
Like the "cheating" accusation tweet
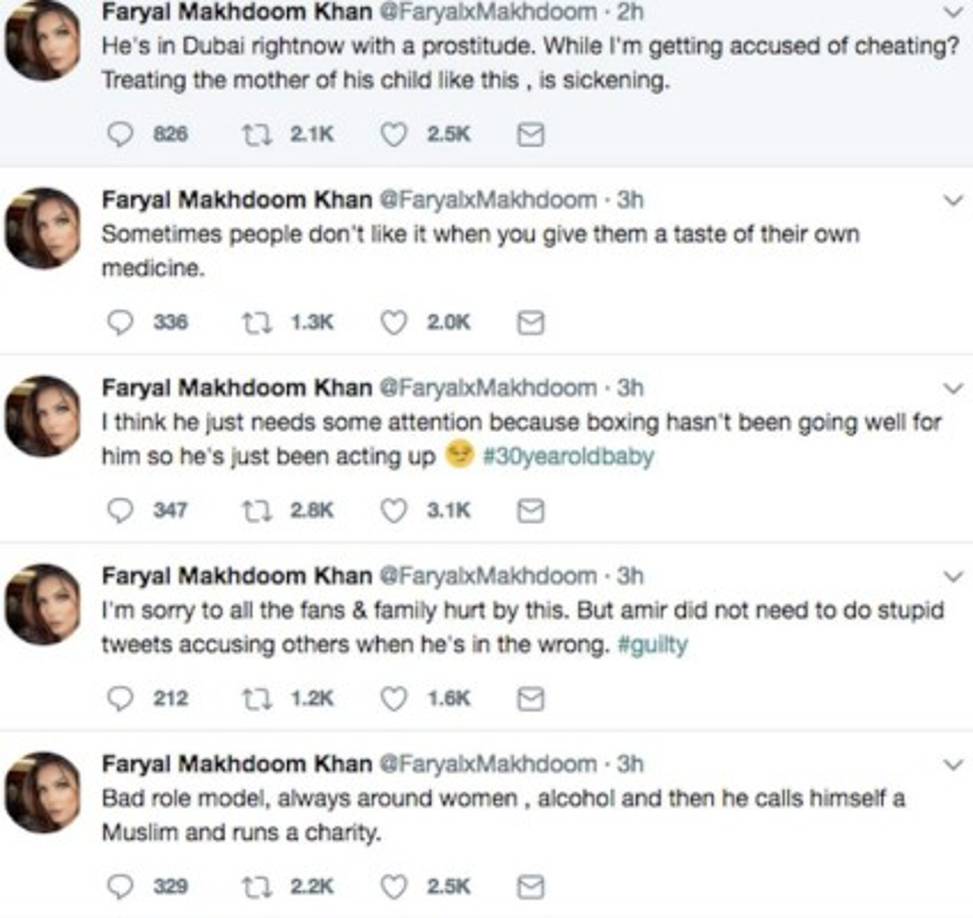point(395,134)
